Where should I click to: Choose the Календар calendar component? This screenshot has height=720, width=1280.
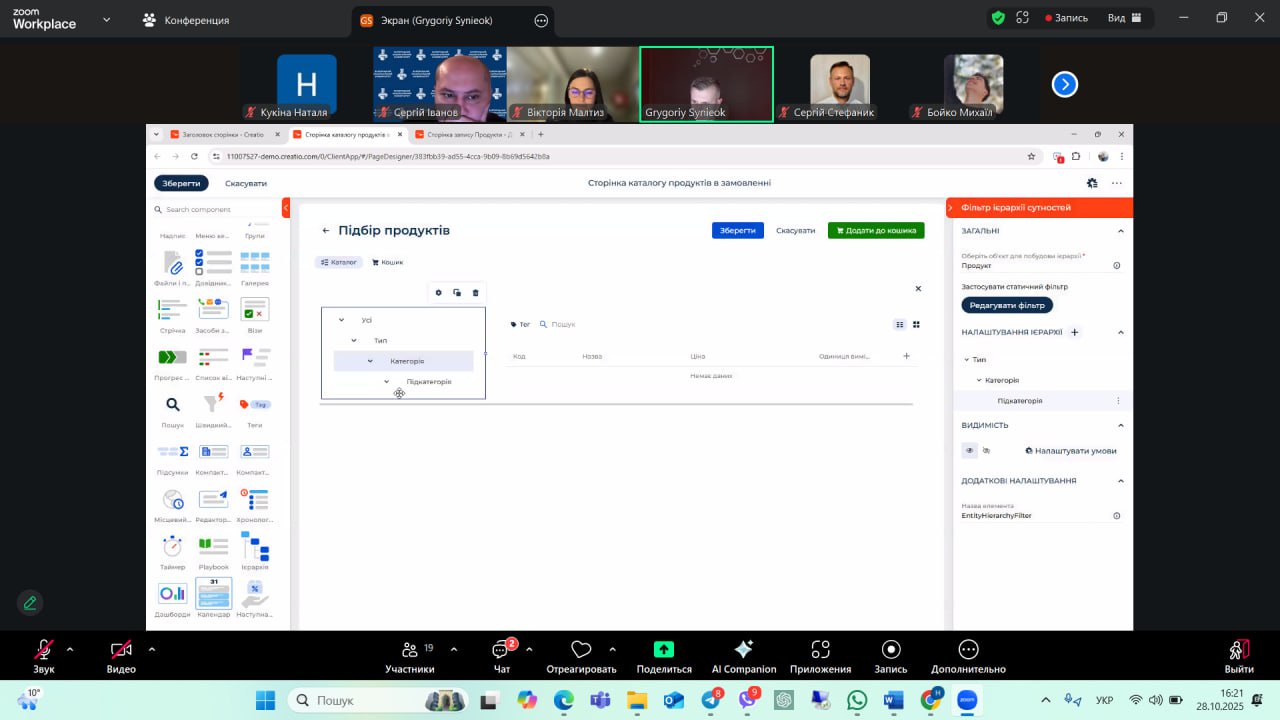pos(214,593)
